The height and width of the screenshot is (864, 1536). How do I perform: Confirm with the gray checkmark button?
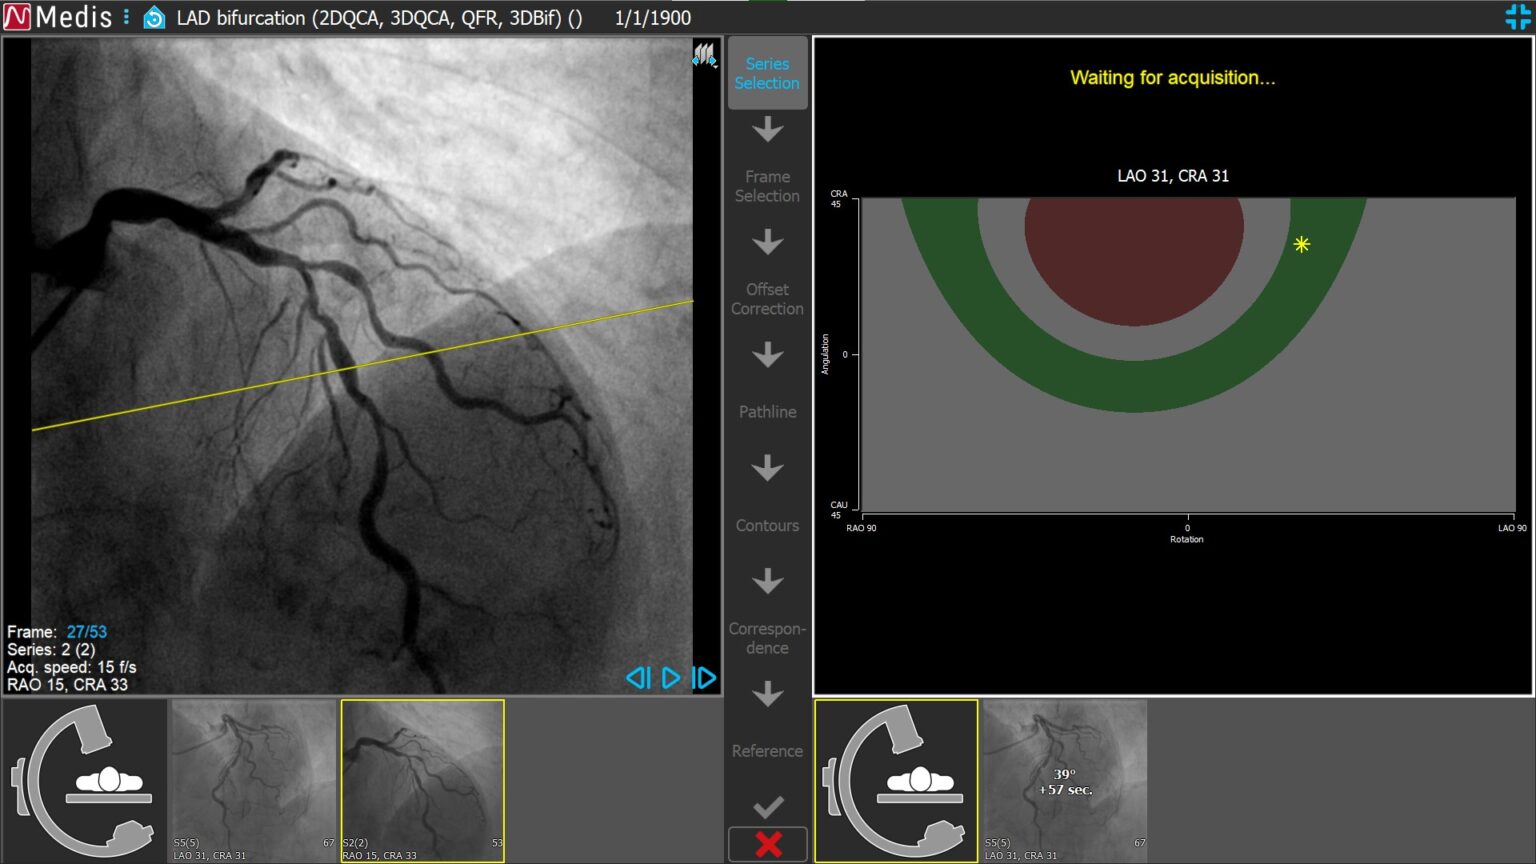click(768, 806)
